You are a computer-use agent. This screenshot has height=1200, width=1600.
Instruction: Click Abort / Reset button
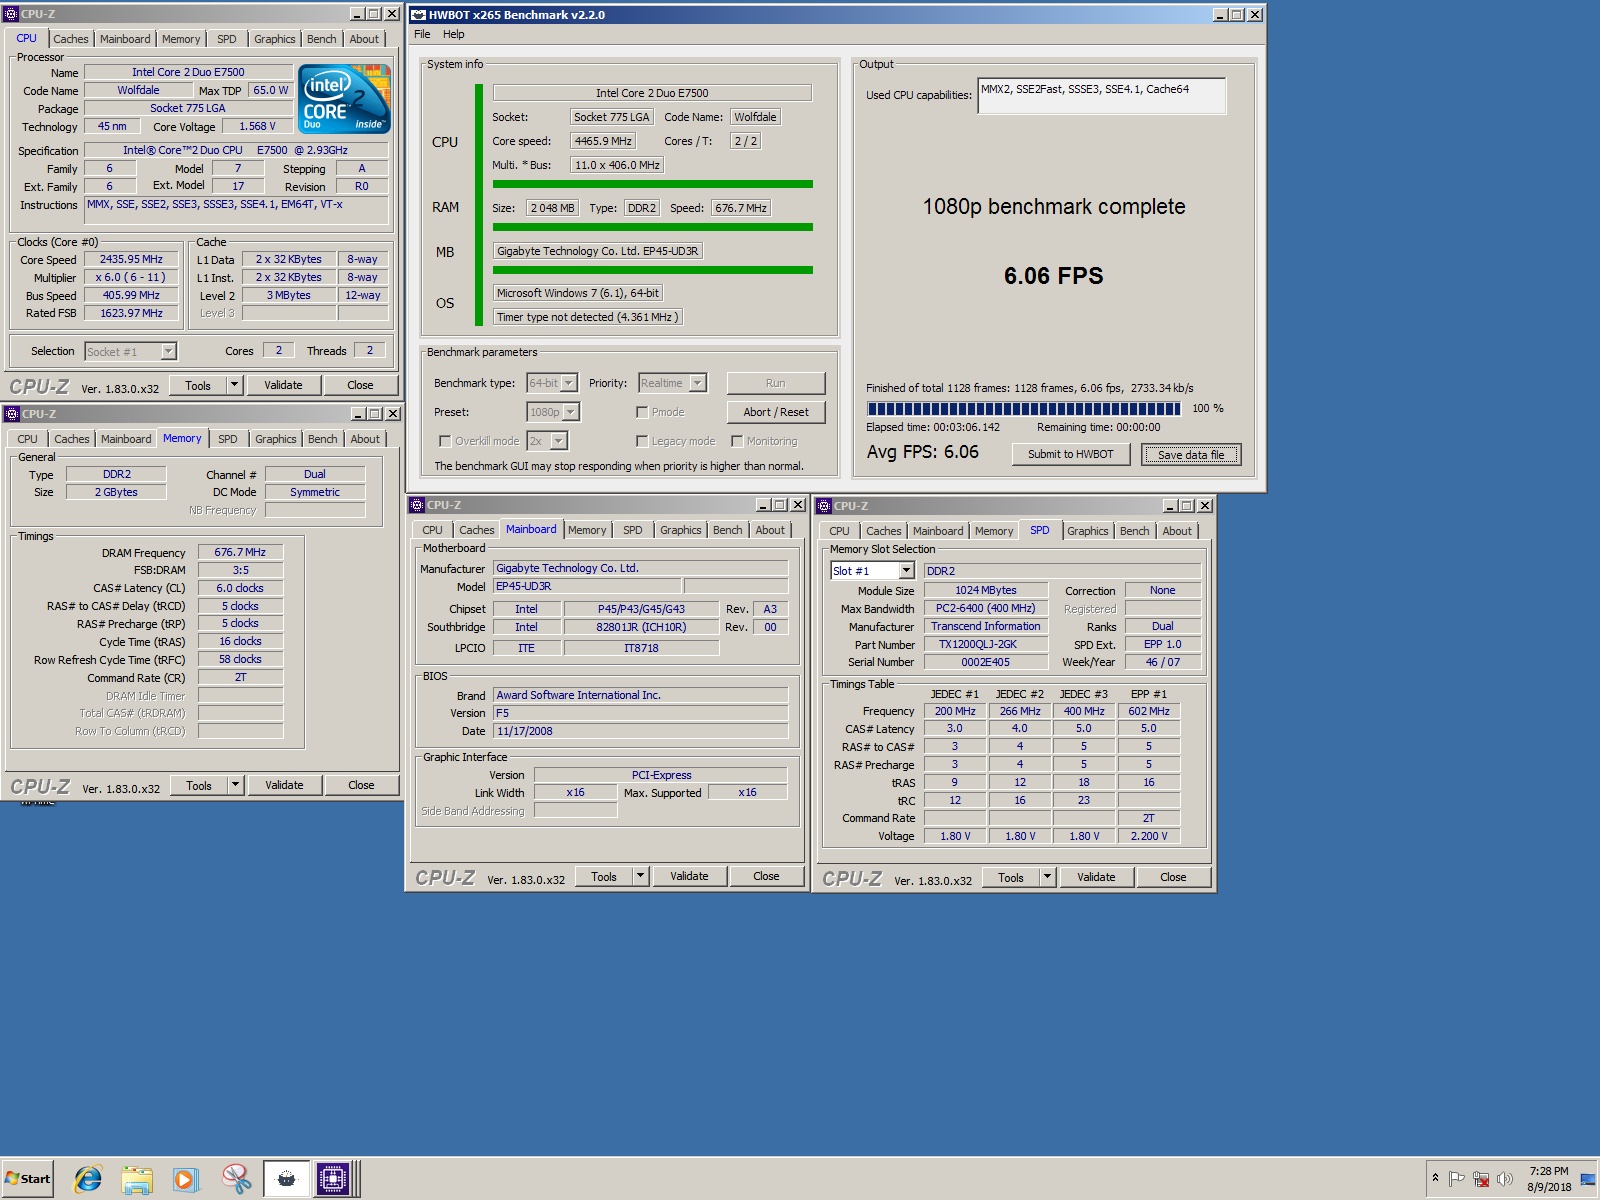tap(776, 412)
